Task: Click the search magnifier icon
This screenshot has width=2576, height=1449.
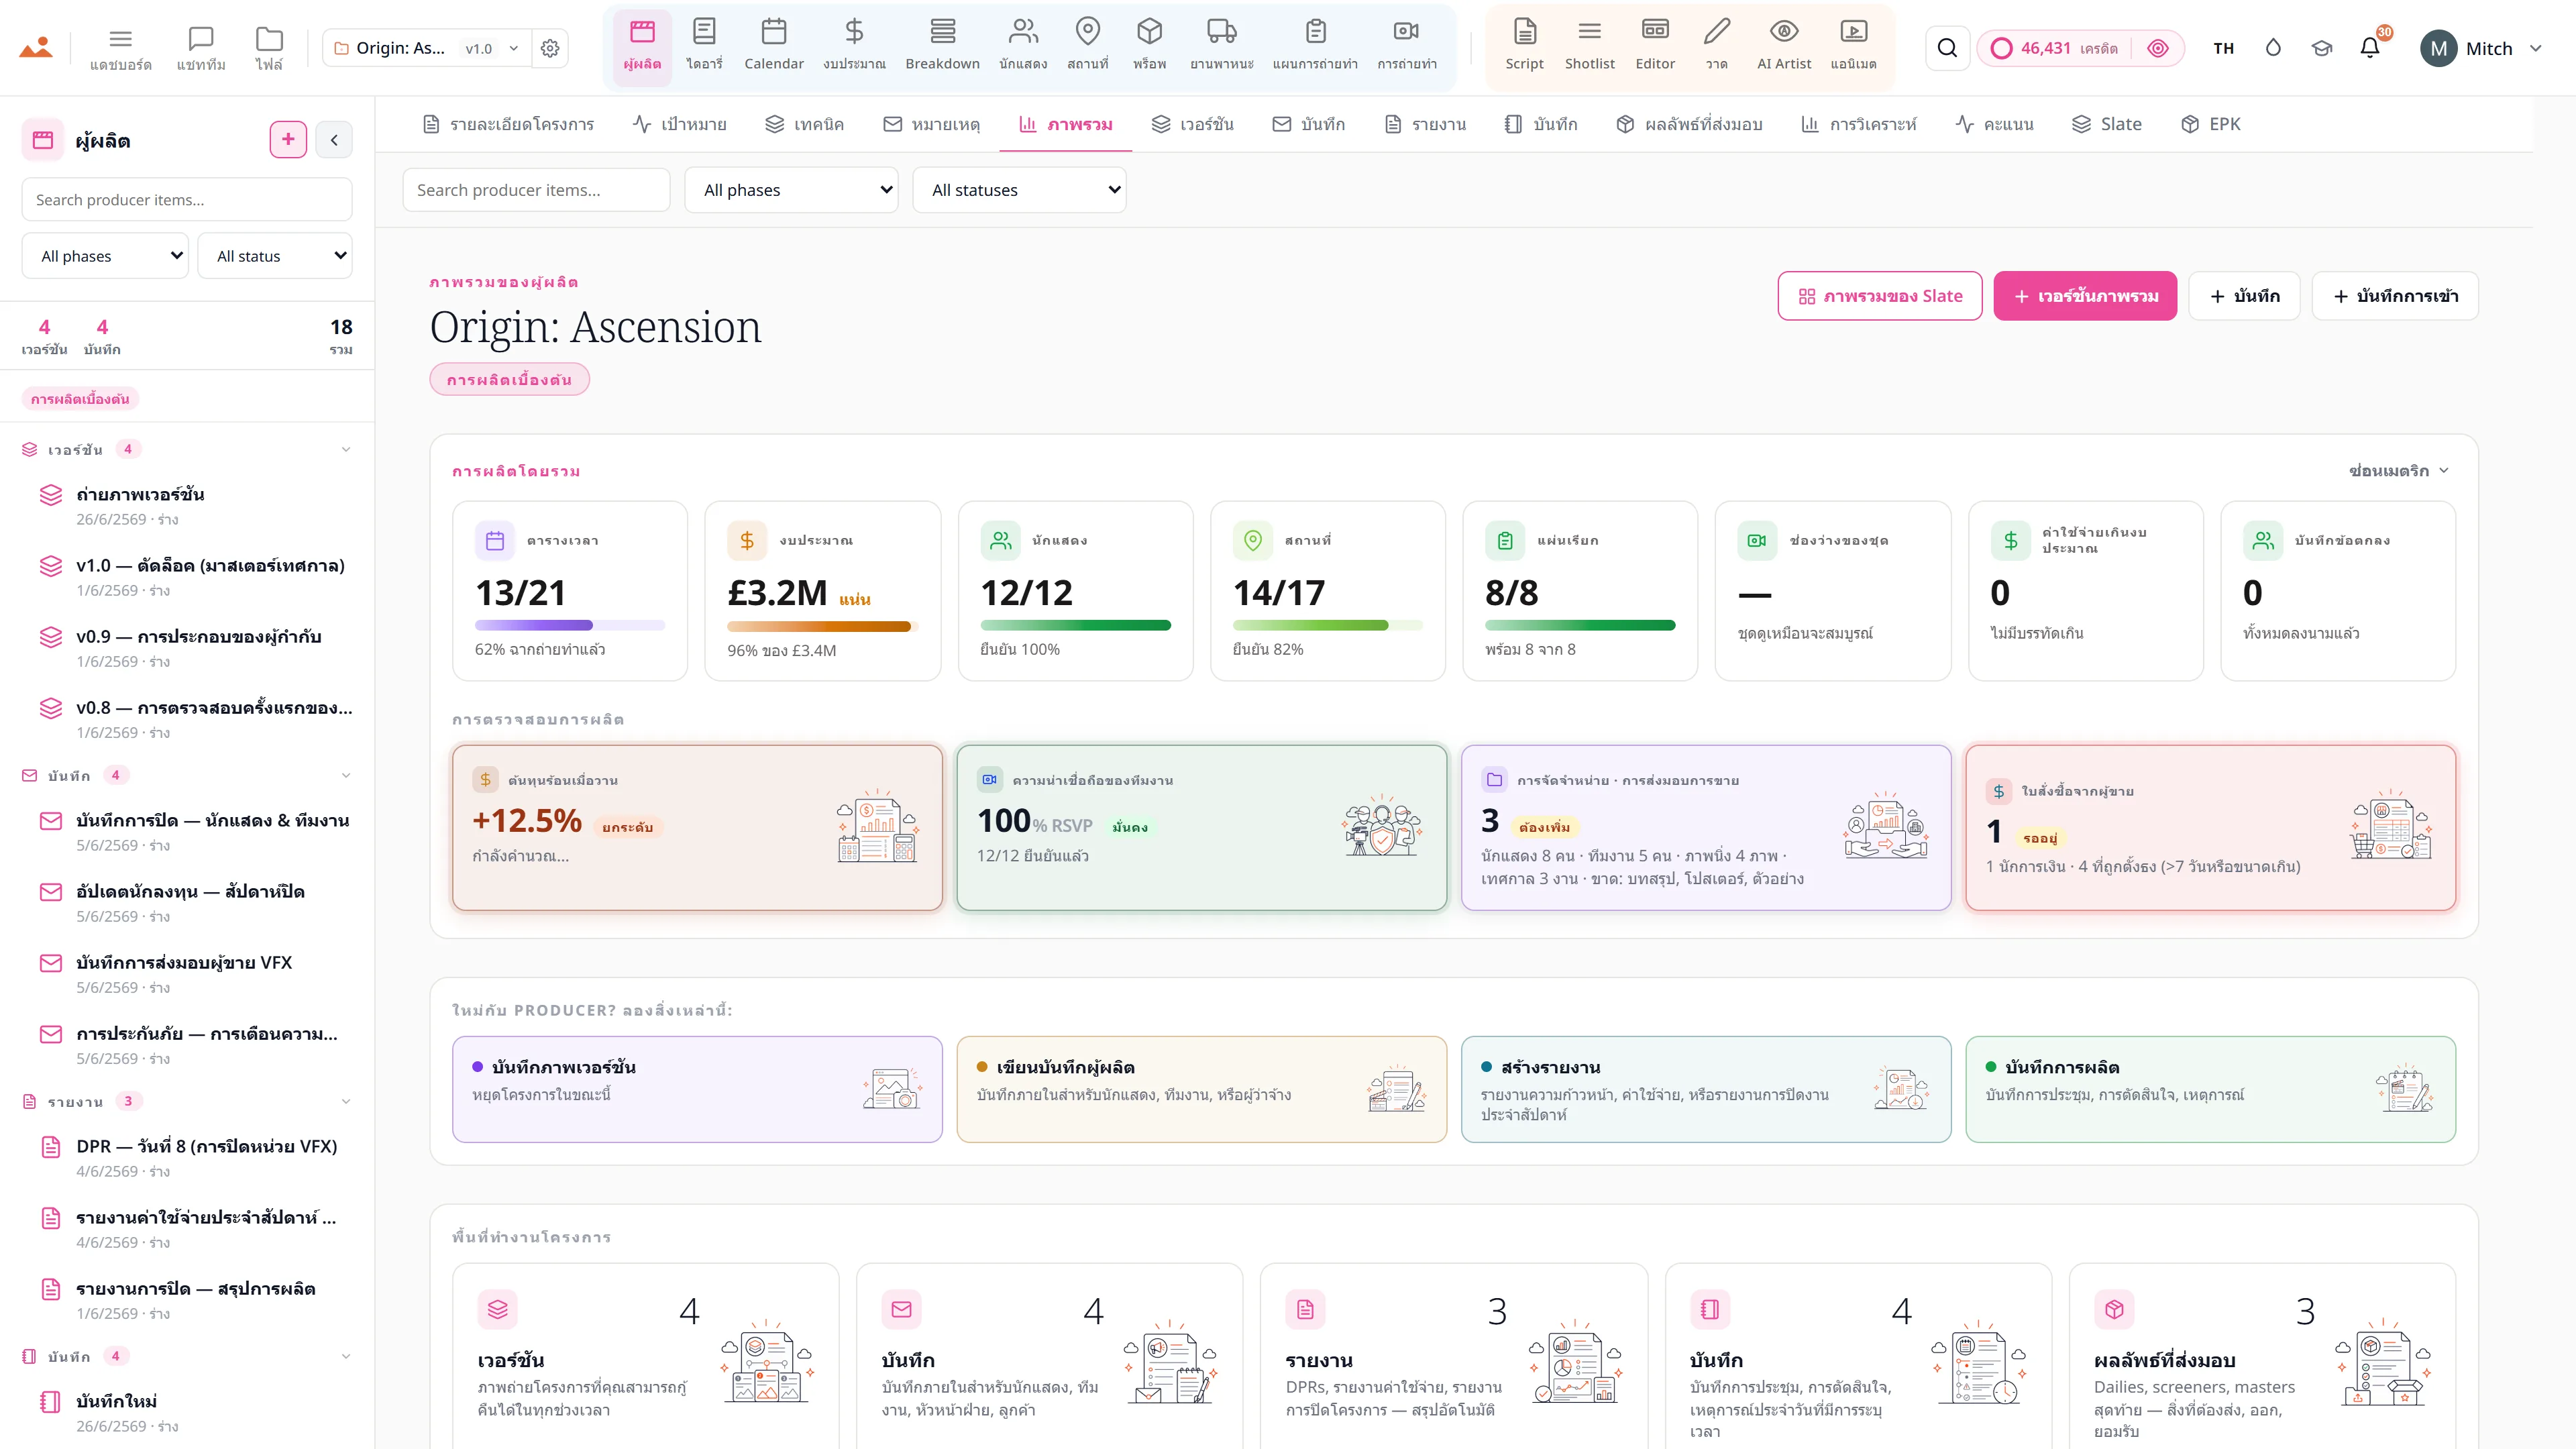Action: point(1947,48)
